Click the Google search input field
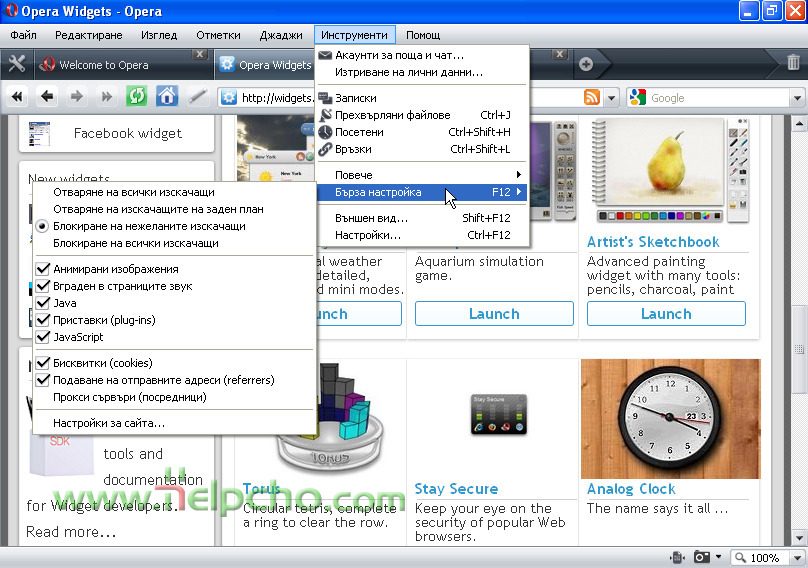The image size is (808, 568). click(x=719, y=97)
